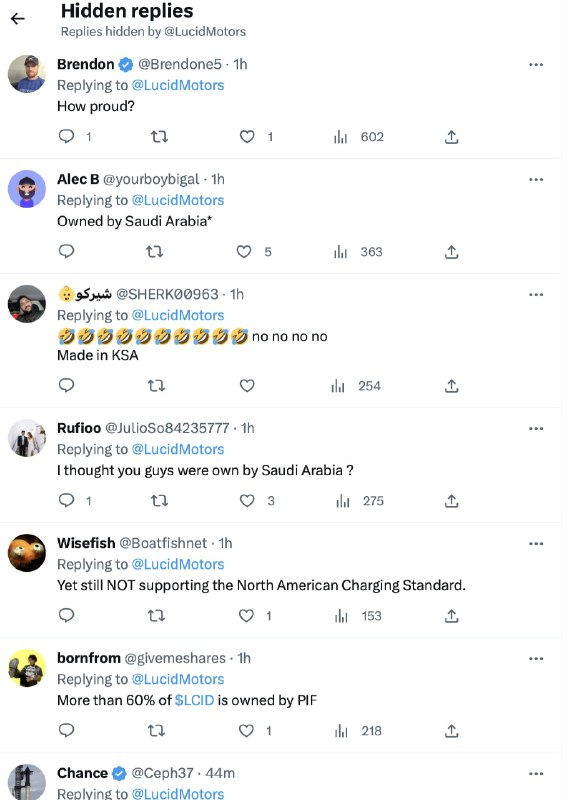Like Rufioo's reply about Saudi Arabia

pyautogui.click(x=247, y=501)
